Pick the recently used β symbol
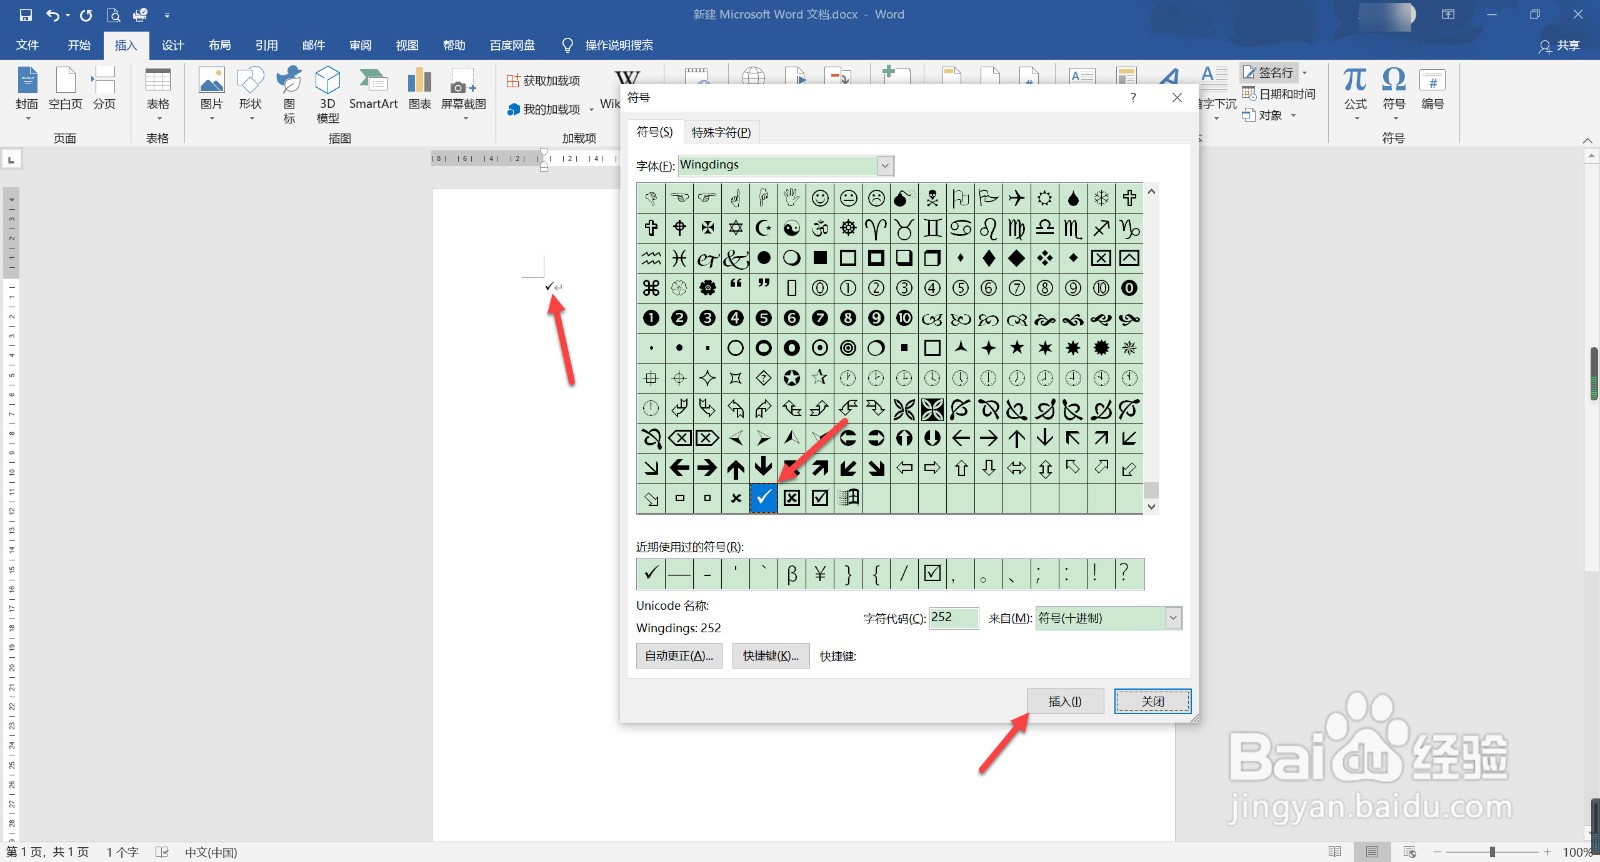Viewport: 1600px width, 862px height. tap(792, 574)
